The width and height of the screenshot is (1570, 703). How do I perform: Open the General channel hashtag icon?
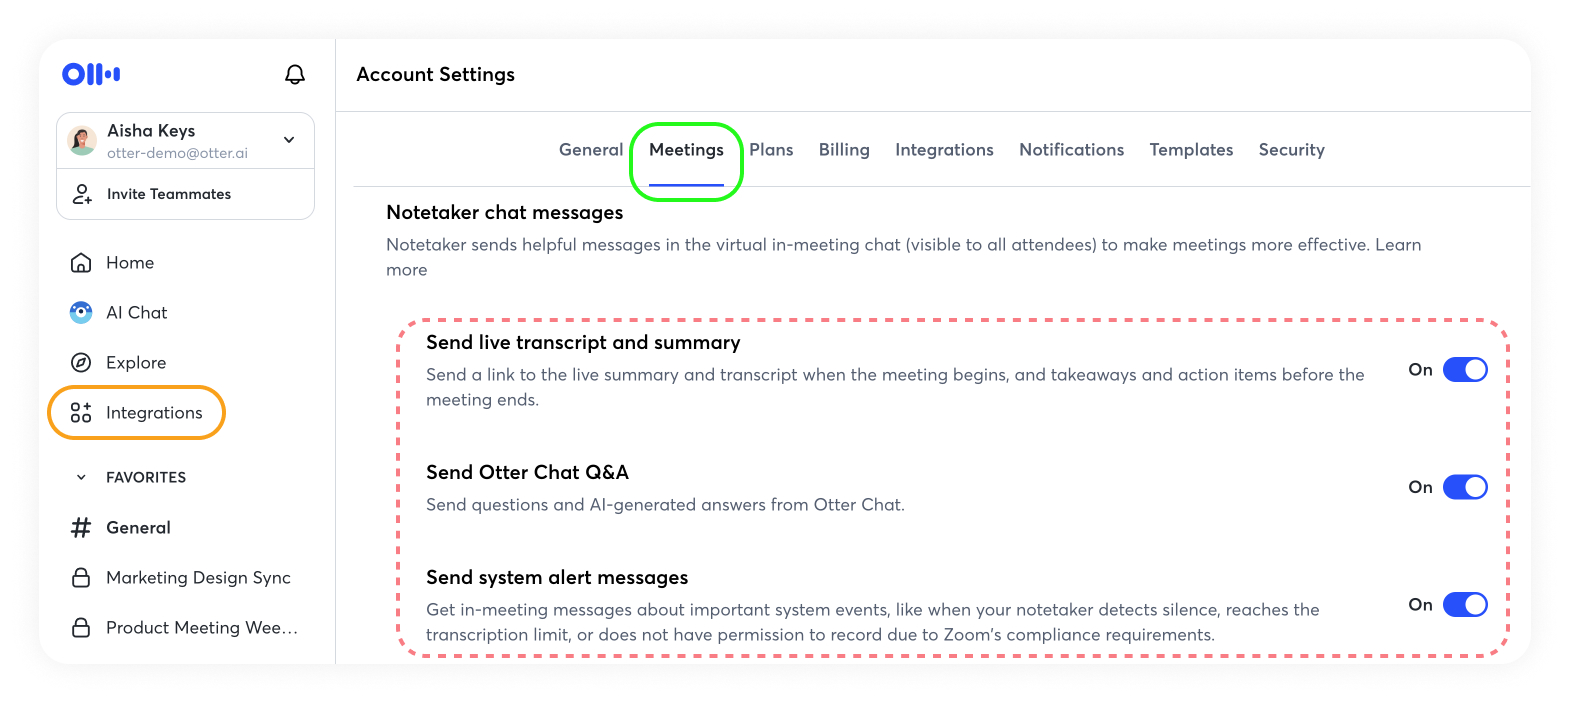point(81,528)
